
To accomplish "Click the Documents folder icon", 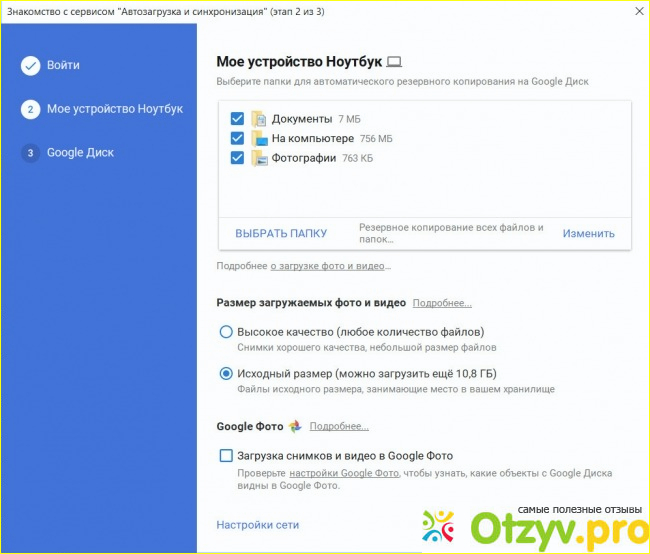I will coord(259,119).
